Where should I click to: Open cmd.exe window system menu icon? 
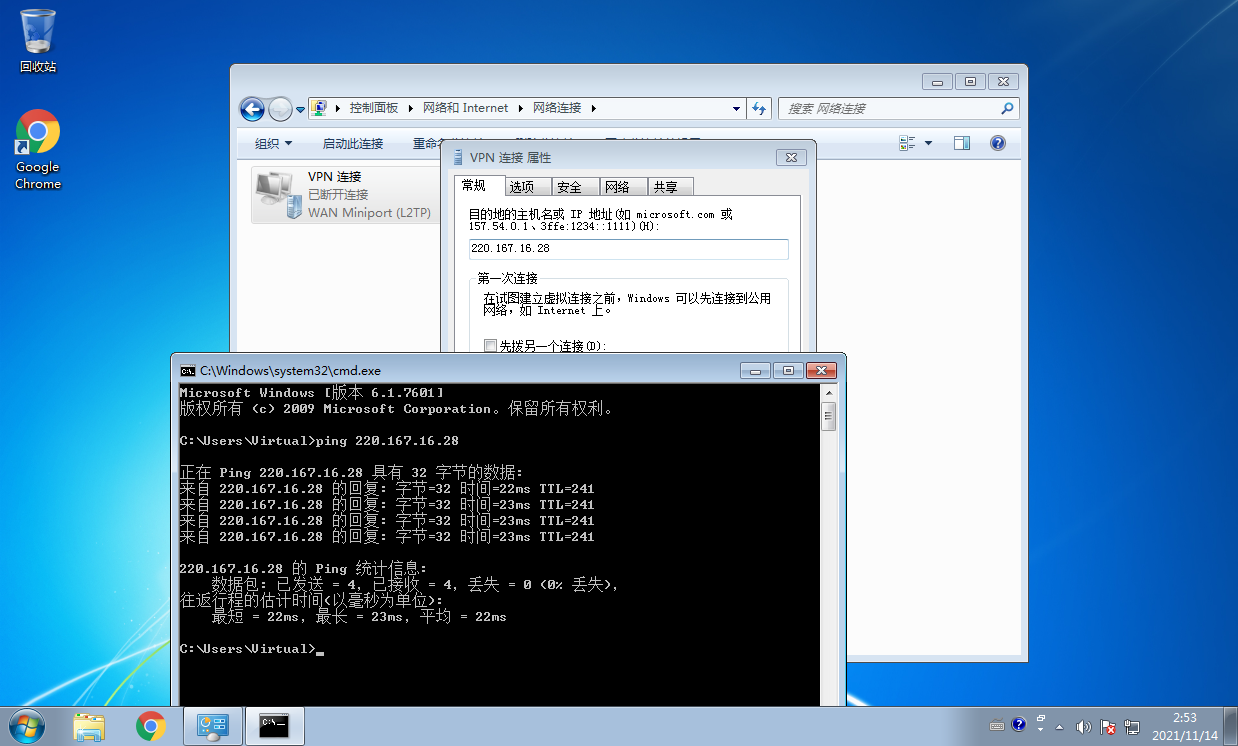point(187,370)
